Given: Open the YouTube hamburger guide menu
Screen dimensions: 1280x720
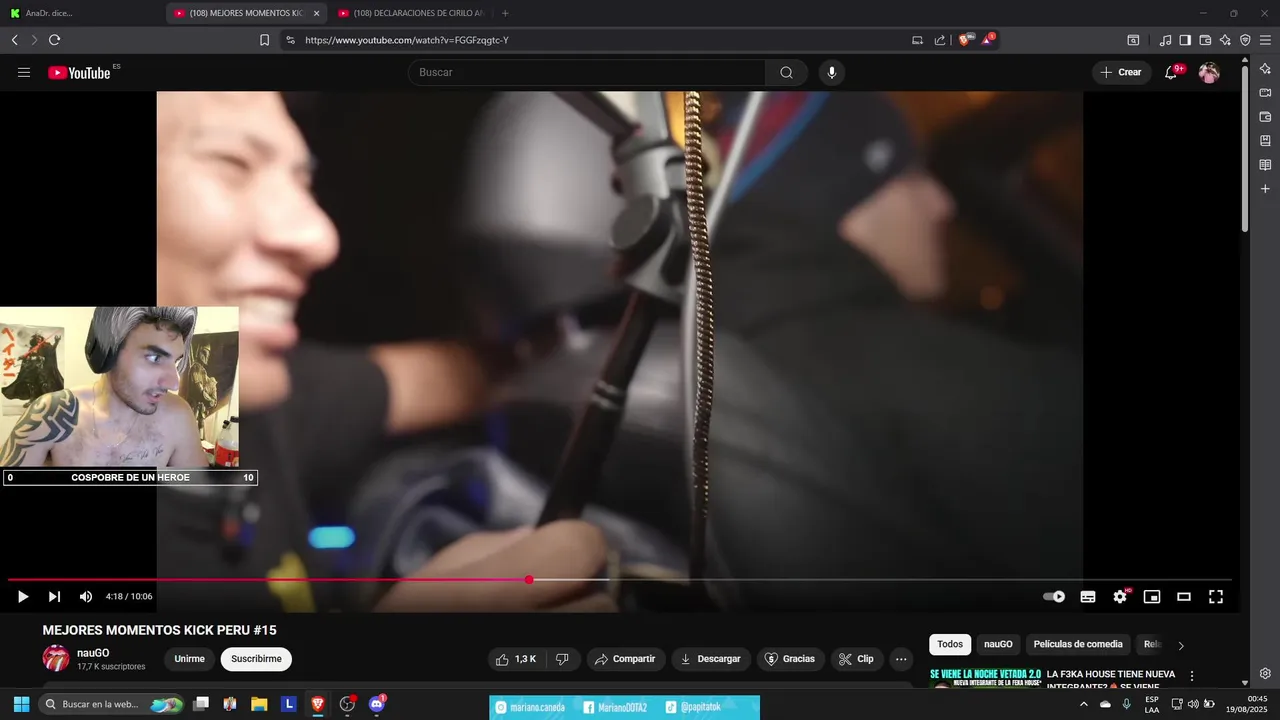Looking at the screenshot, I should (24, 72).
